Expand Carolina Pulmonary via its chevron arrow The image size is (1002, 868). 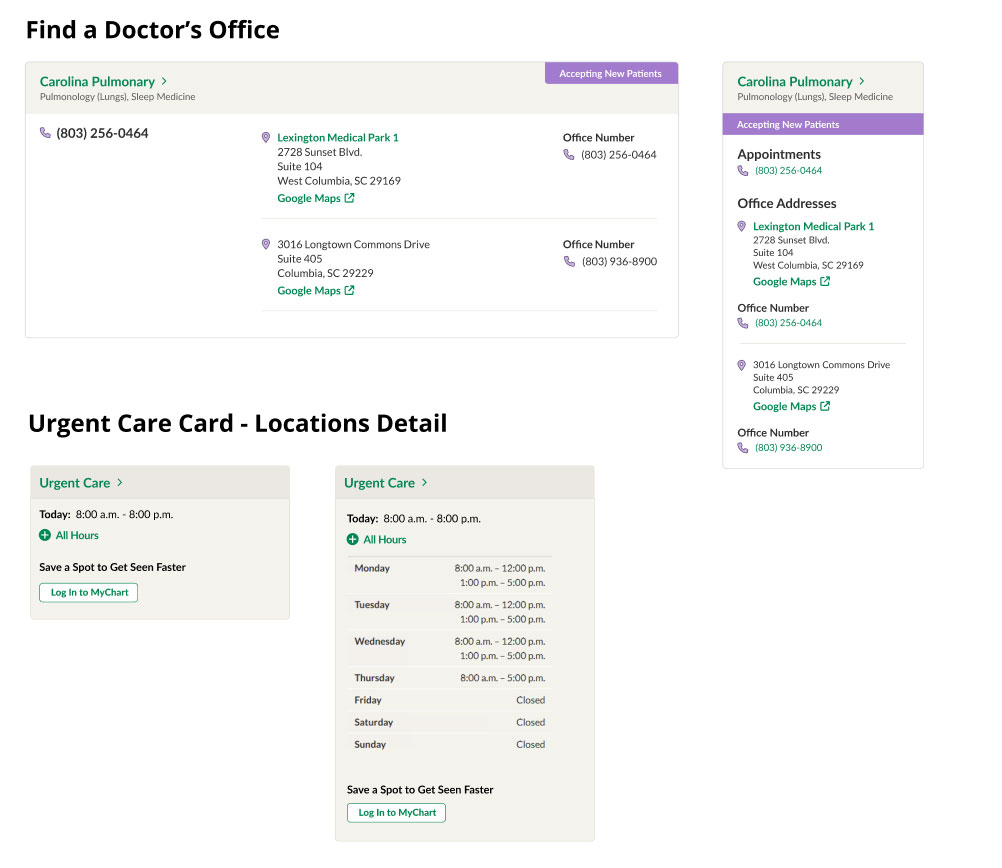tap(165, 81)
